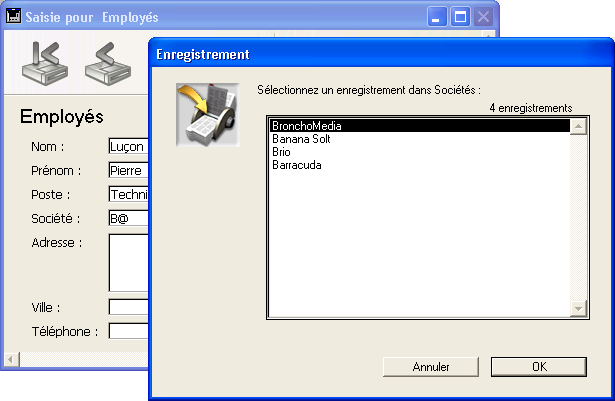Click the list scrollbar down arrow
615x401 pixels.
pos(577,310)
